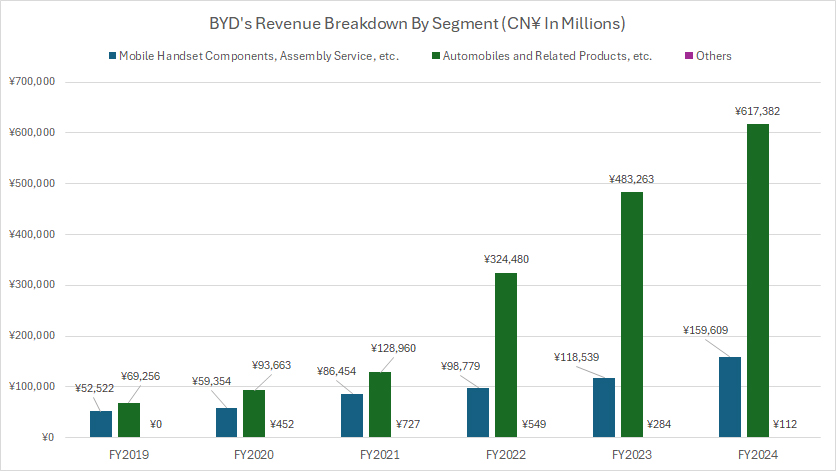Click the ¥159,609 data label
This screenshot has height=471, width=836.
tap(705, 330)
